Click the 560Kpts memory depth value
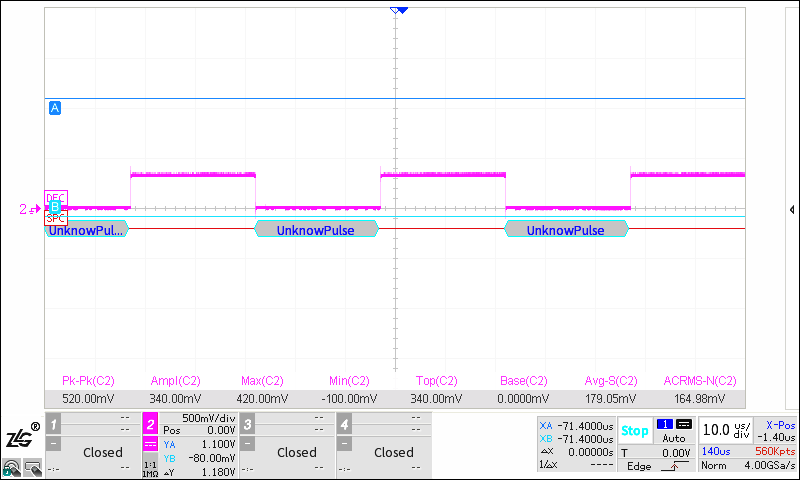 (775, 451)
